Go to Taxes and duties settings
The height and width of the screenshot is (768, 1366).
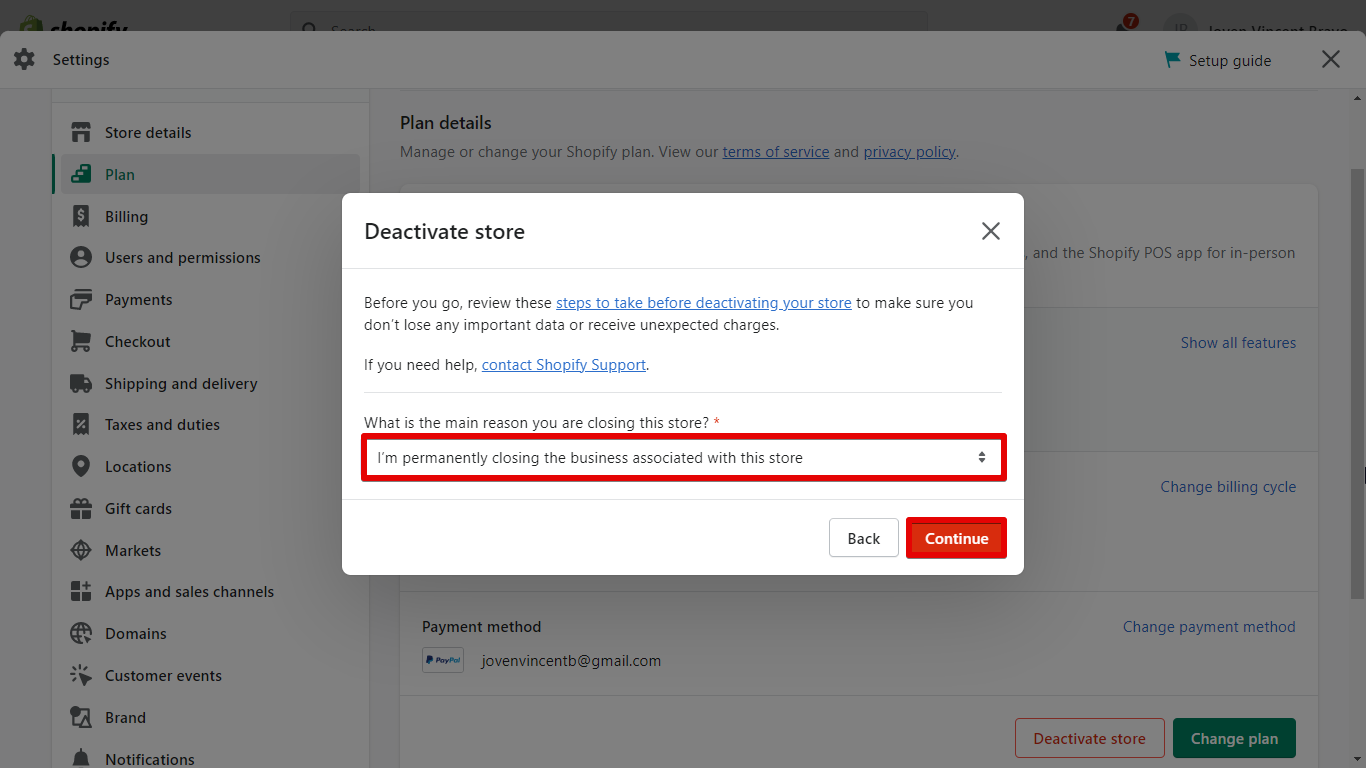pos(162,425)
